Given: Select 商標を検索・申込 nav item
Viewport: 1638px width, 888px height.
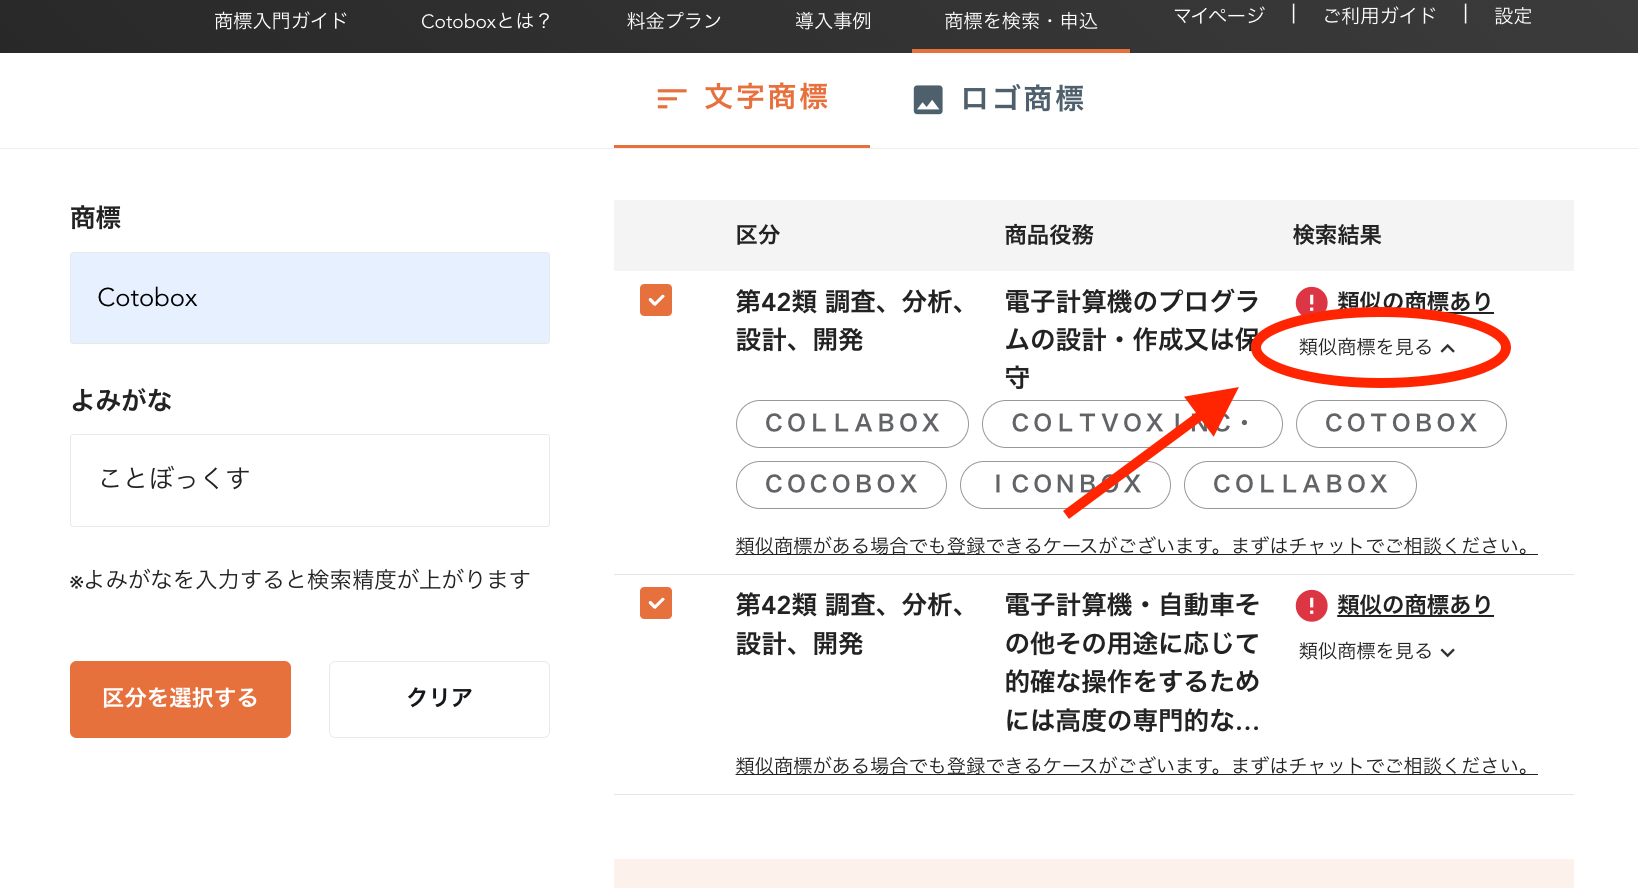Looking at the screenshot, I should click(1021, 21).
